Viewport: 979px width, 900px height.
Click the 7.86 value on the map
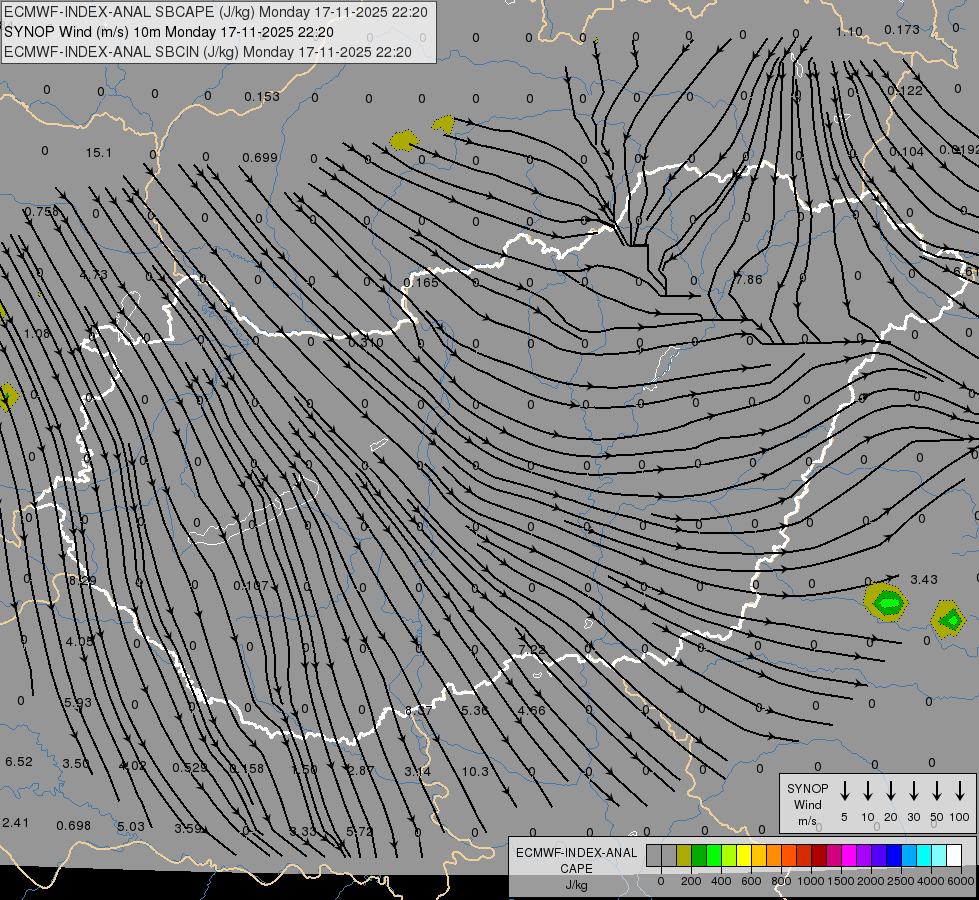coord(749,279)
